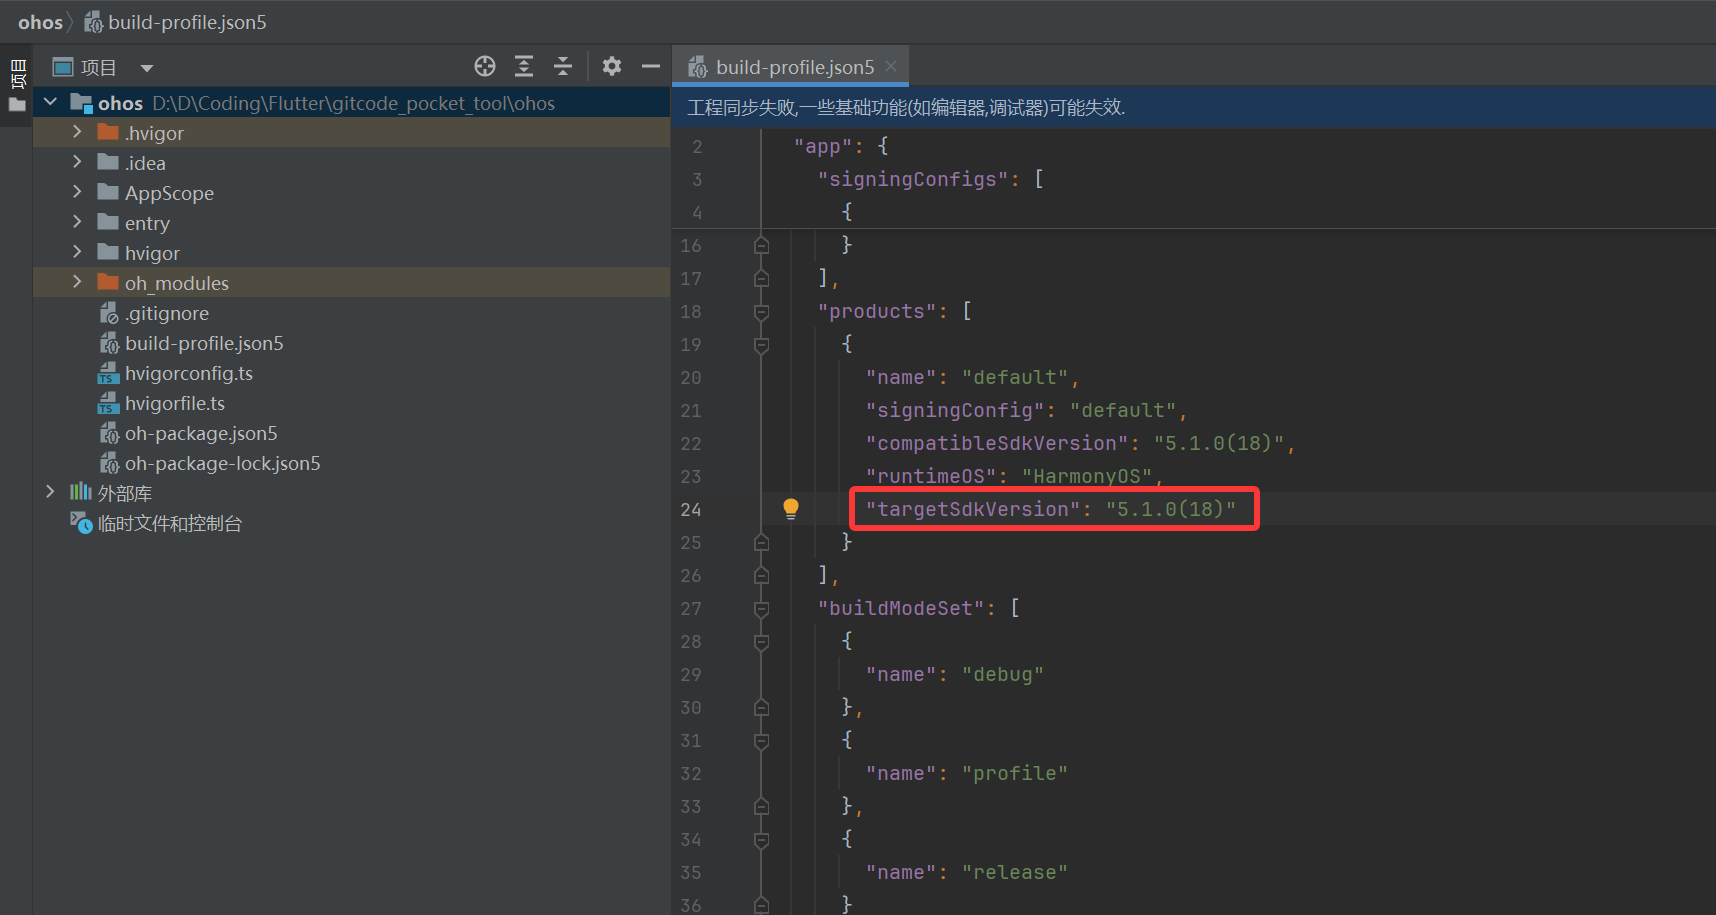Open project view settings gear
The image size is (1716, 915).
click(612, 66)
